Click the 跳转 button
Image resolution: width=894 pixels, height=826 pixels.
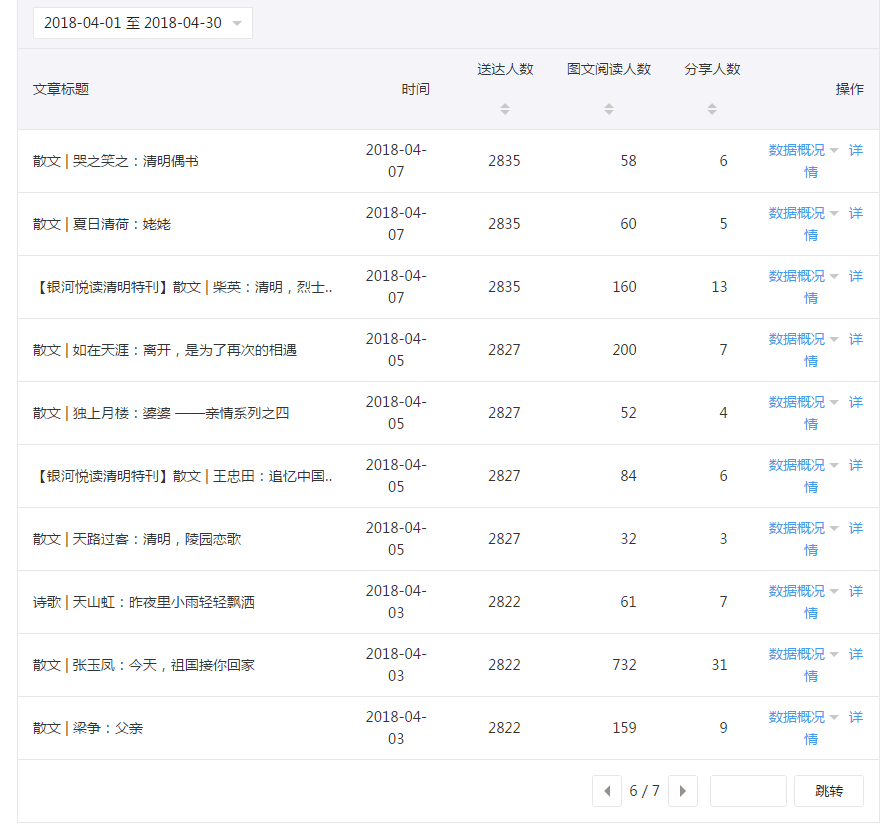tap(829, 791)
